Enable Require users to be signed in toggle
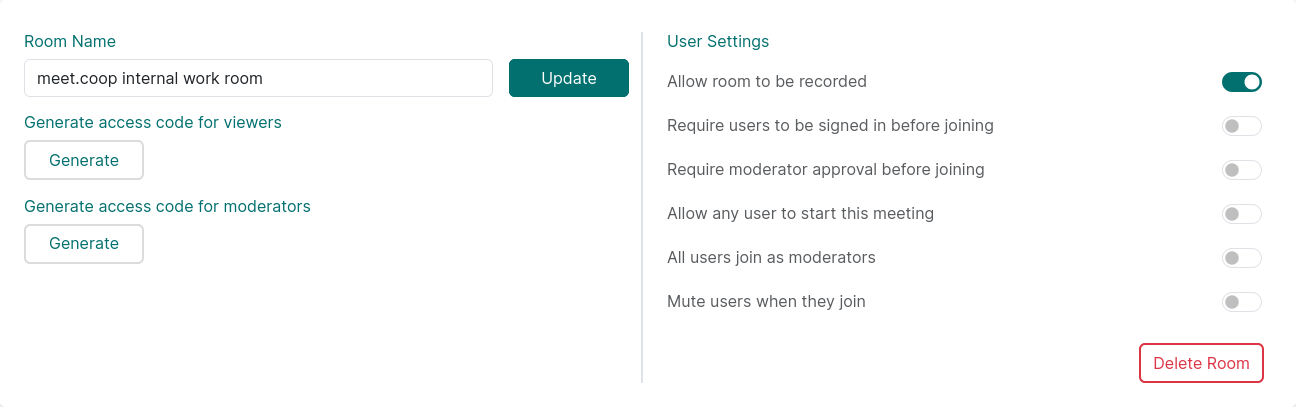1296x407 pixels. point(1241,126)
